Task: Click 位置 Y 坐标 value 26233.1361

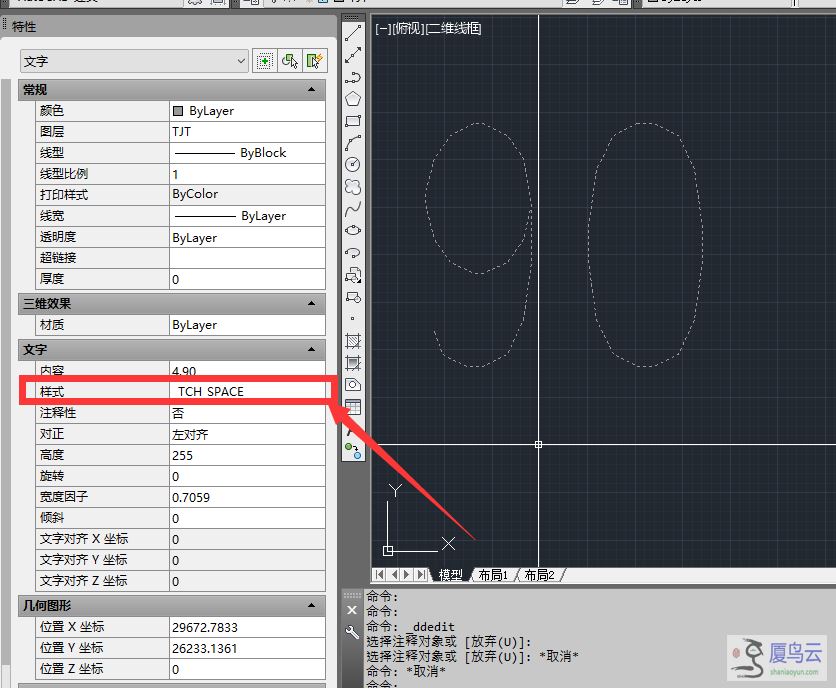Action: 247,648
